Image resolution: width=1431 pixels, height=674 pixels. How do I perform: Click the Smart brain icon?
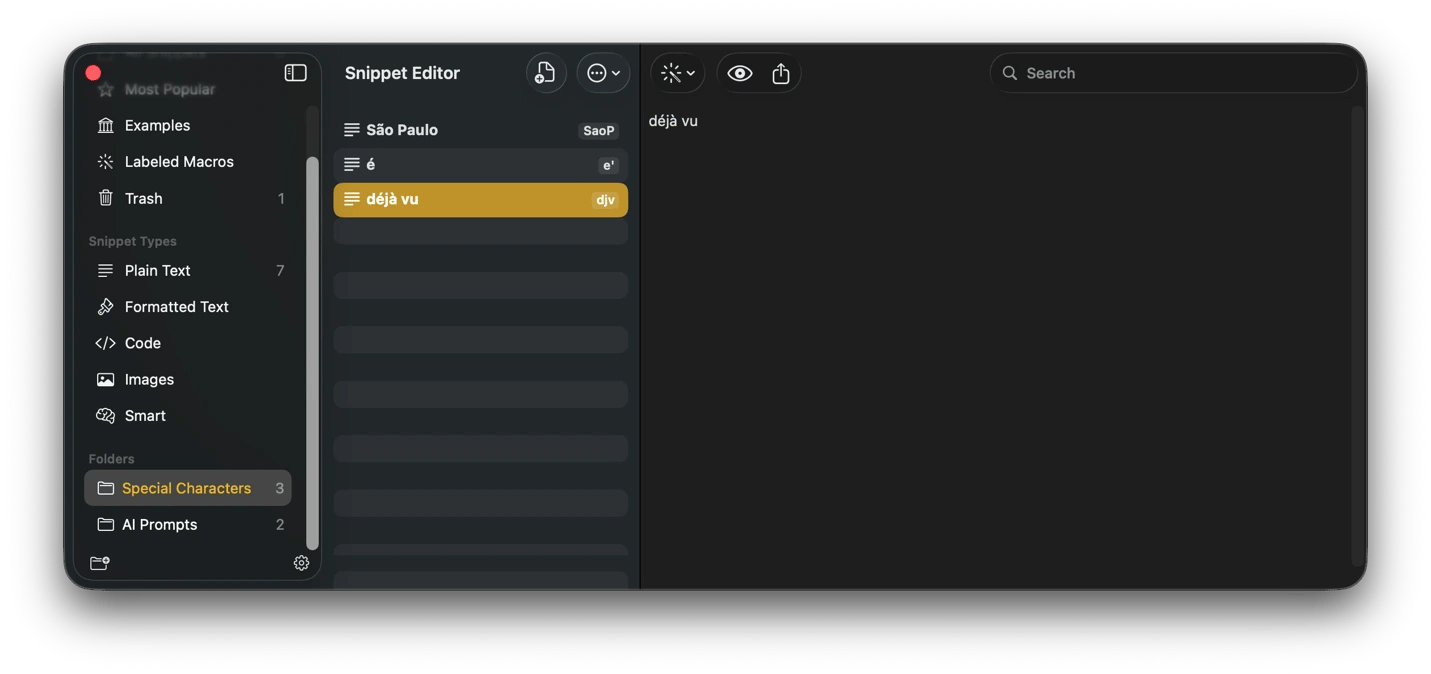tap(105, 416)
